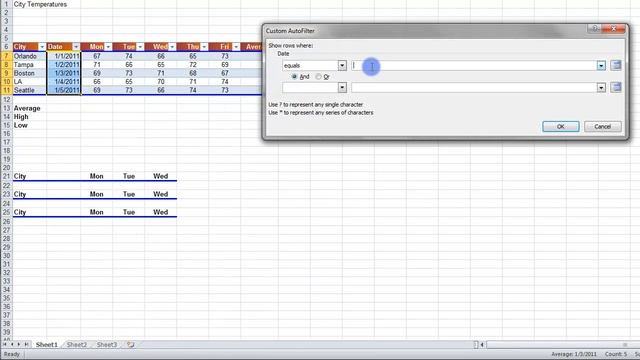Cancel the Custom AutoFilter dialog
Screen dimensions: 640x360
(602, 127)
